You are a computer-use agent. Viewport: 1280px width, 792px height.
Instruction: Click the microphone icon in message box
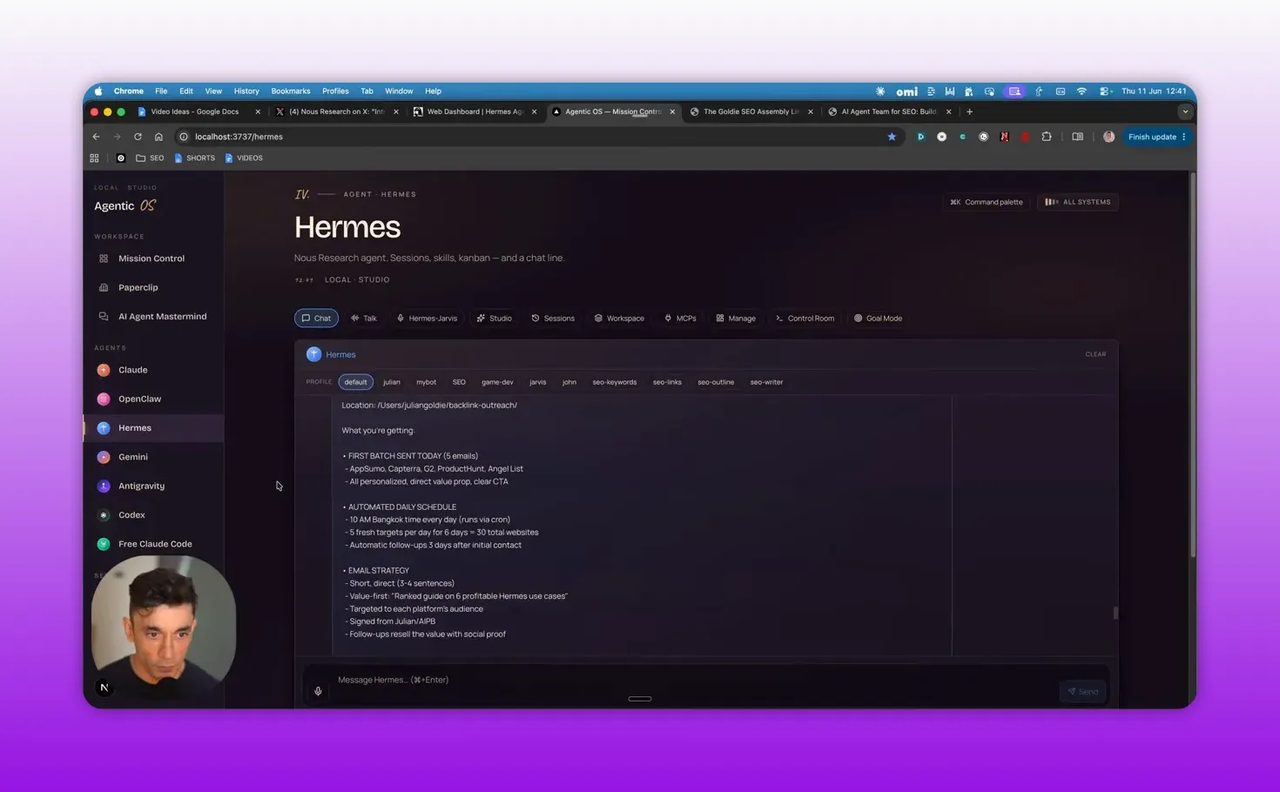(318, 691)
